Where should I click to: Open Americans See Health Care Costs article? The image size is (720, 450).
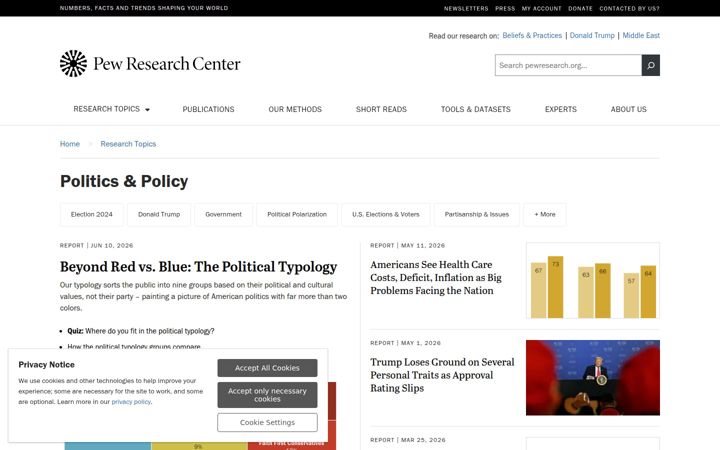[436, 278]
